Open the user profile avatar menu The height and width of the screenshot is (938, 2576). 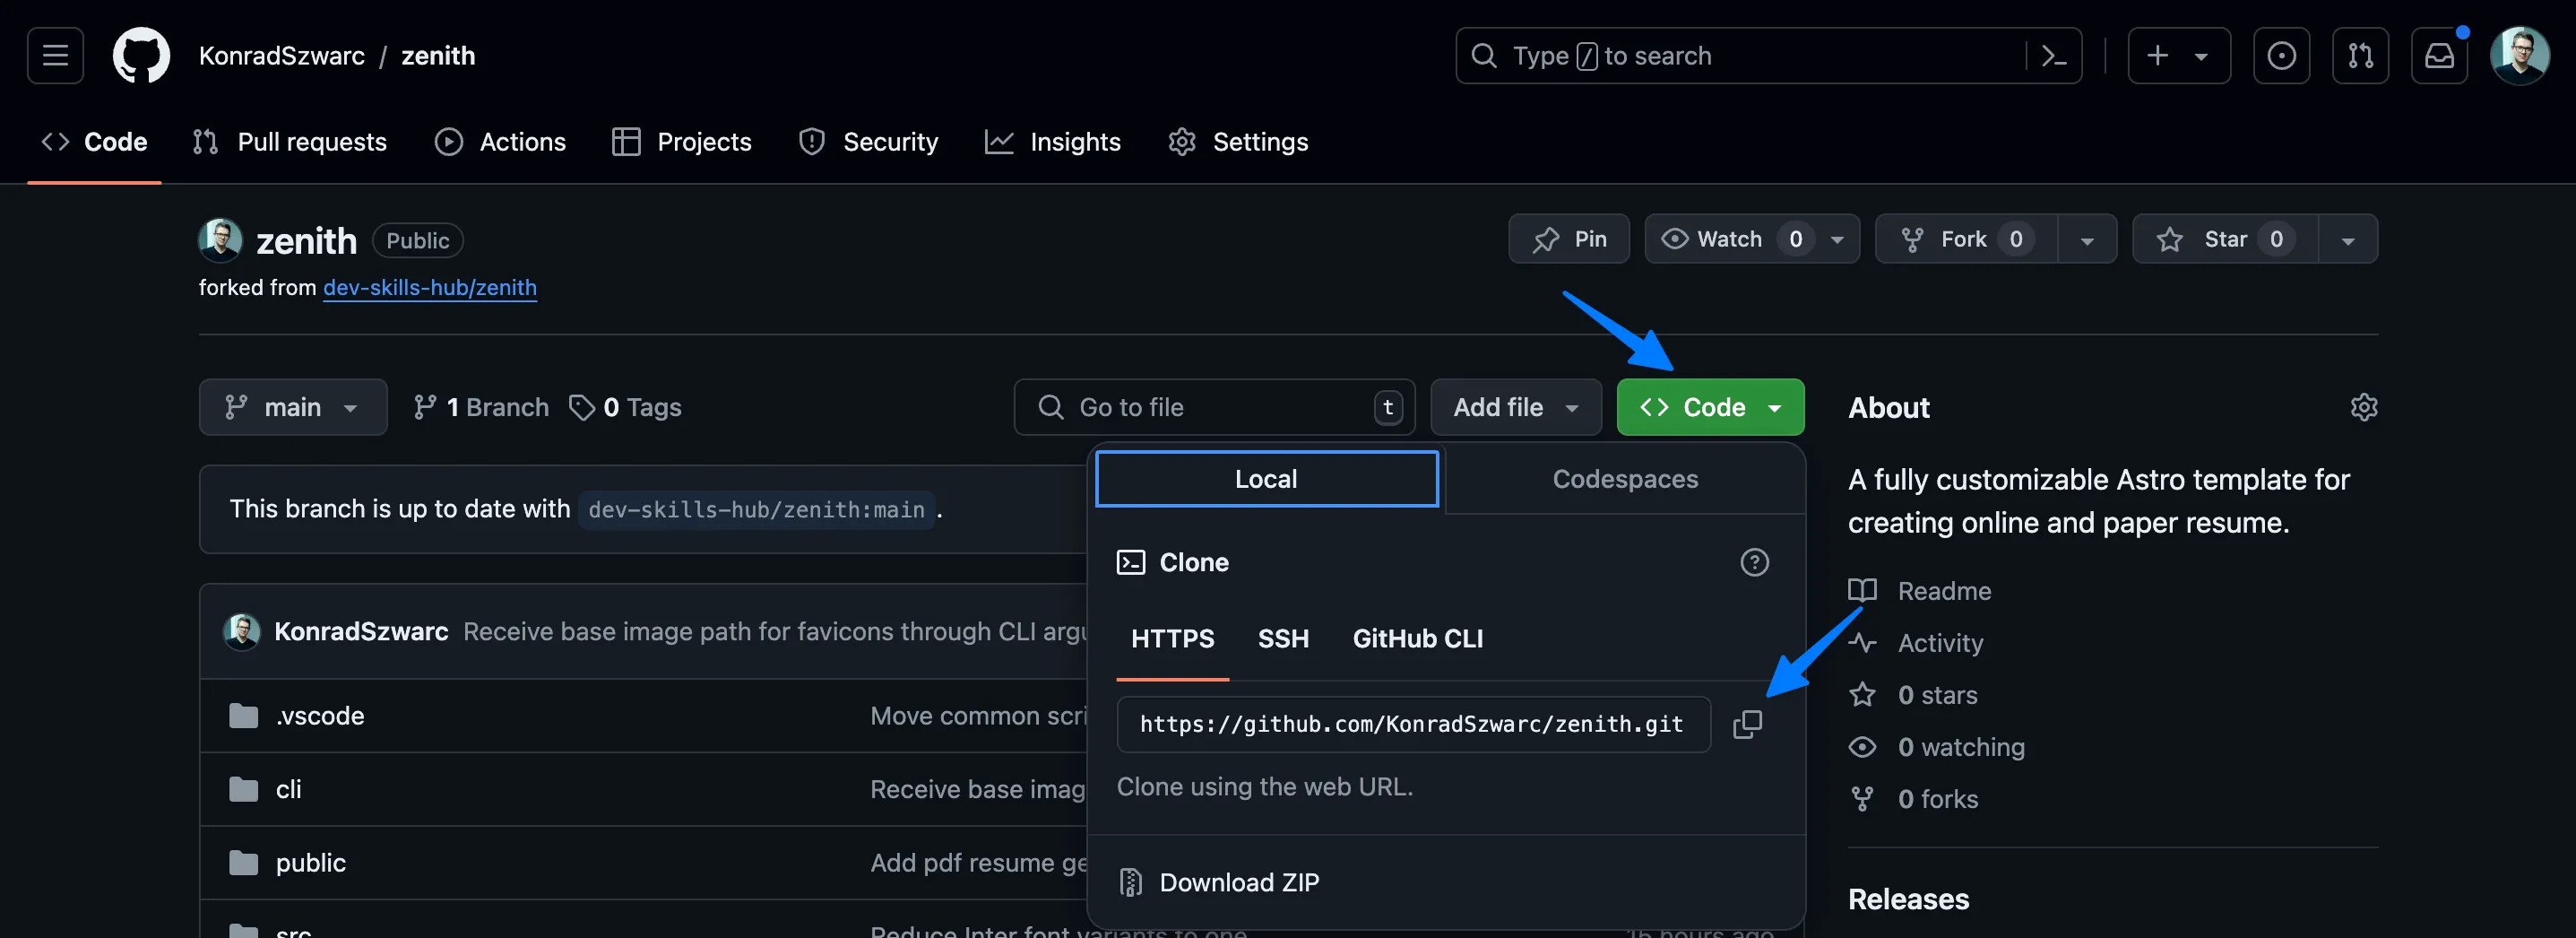click(x=2519, y=56)
